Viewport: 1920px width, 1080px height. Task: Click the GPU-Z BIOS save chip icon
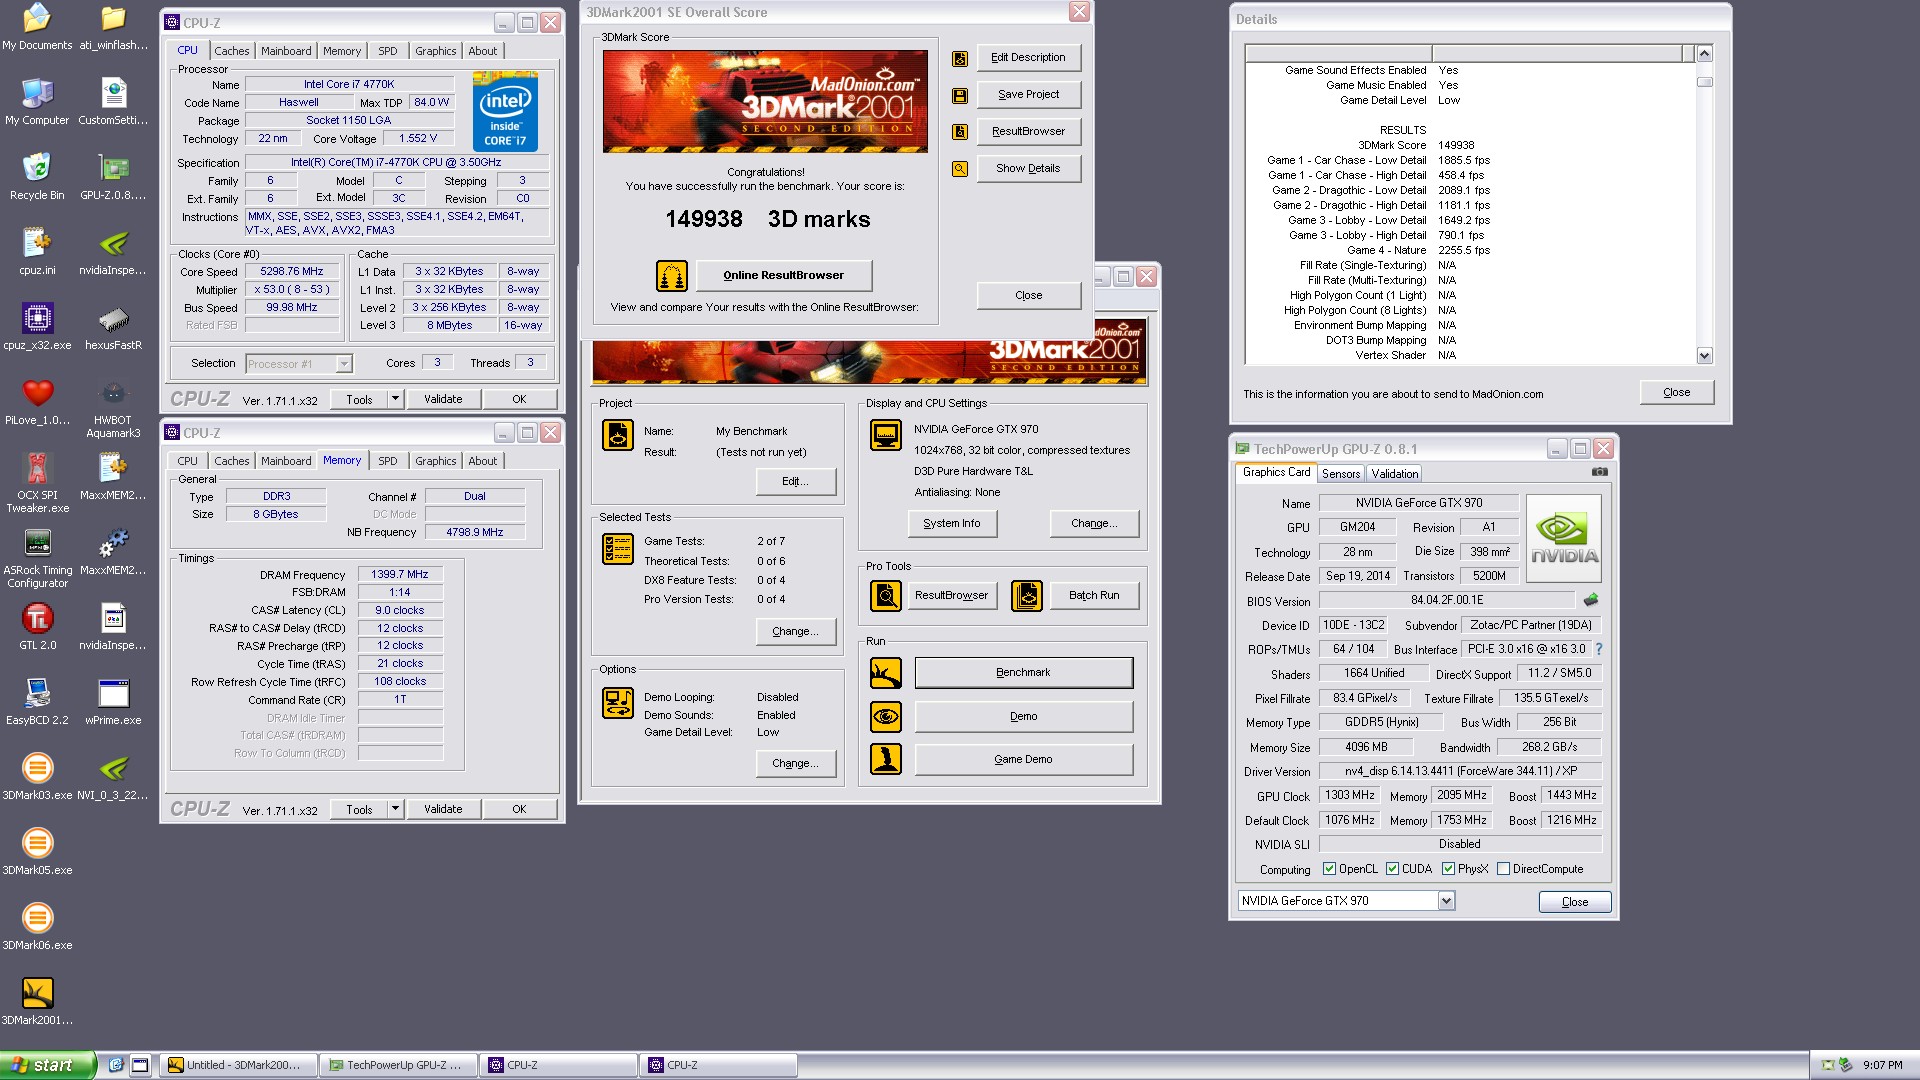(x=1591, y=600)
